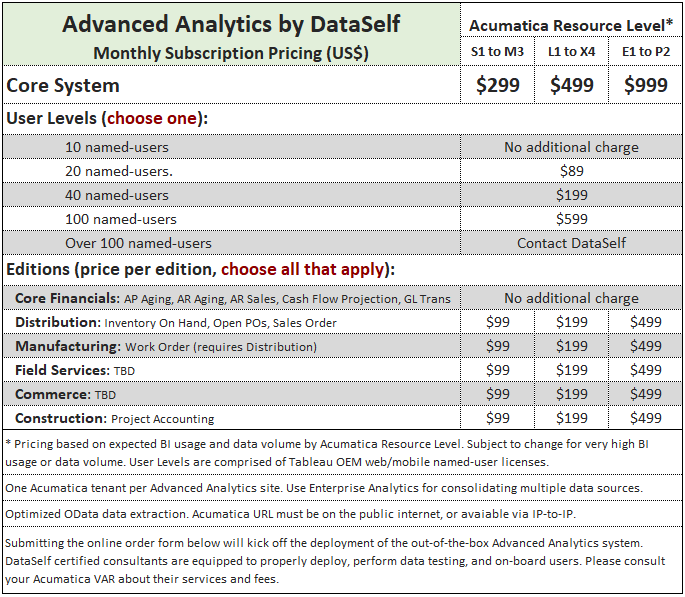Select the 'Commerce: TBD' row label
Screen dimensions: 685x597
[66, 394]
